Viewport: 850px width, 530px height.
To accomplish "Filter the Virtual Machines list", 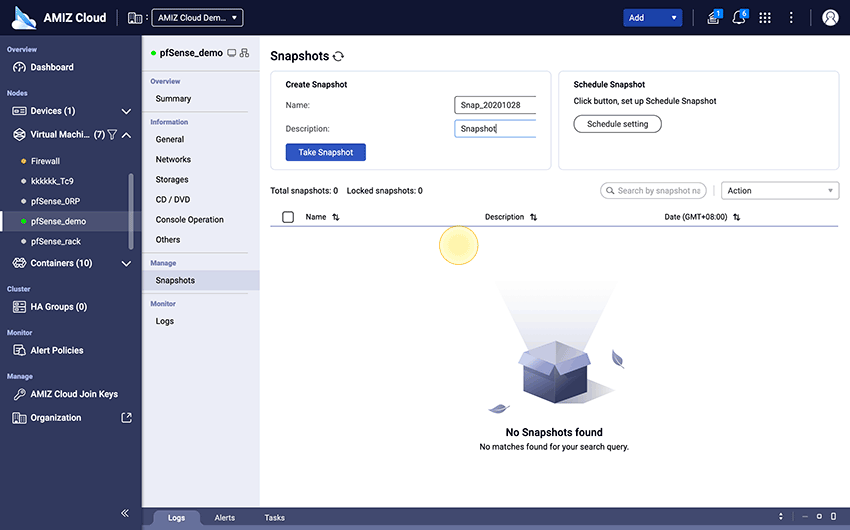I will (112, 135).
